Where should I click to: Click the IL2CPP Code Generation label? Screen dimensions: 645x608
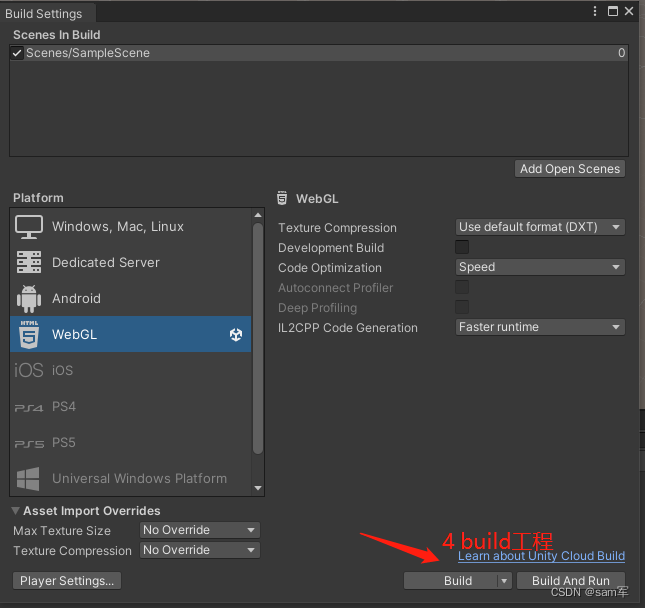point(348,328)
